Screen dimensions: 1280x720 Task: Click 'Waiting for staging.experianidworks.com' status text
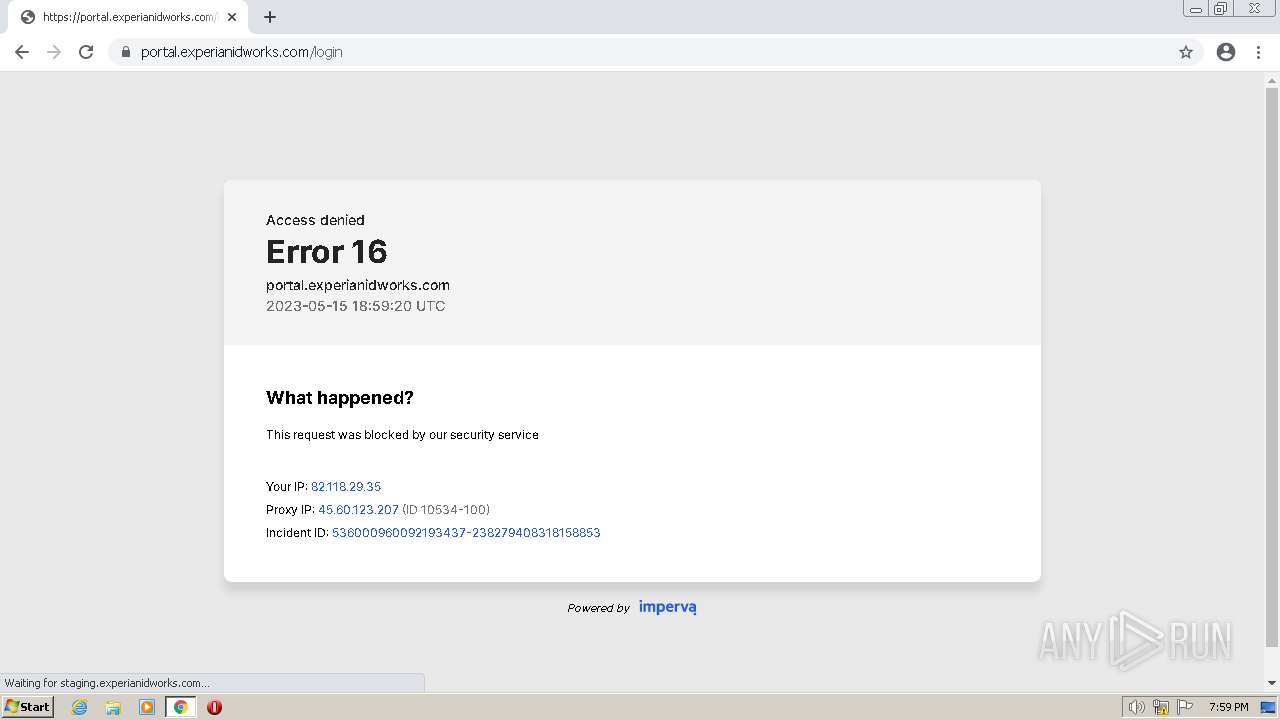[107, 683]
